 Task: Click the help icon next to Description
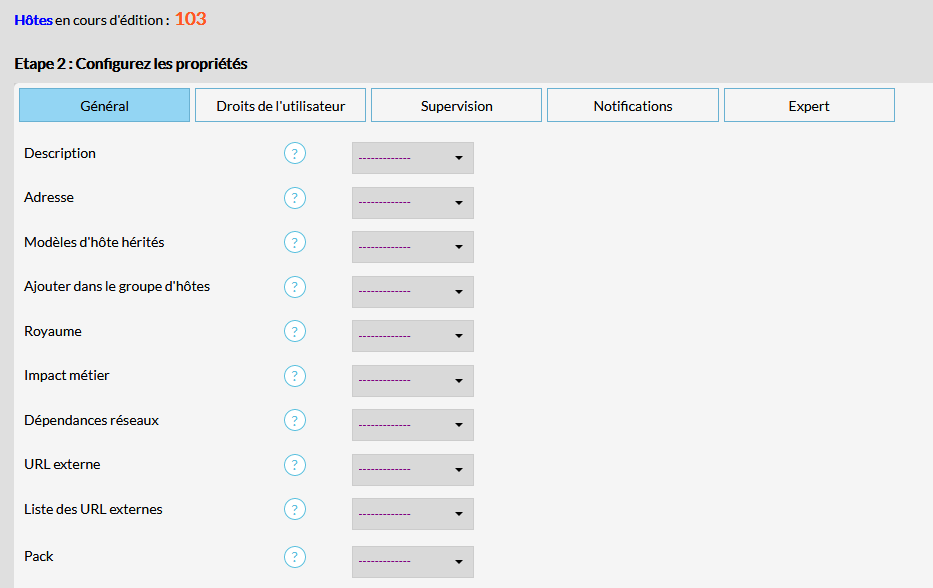tap(294, 154)
